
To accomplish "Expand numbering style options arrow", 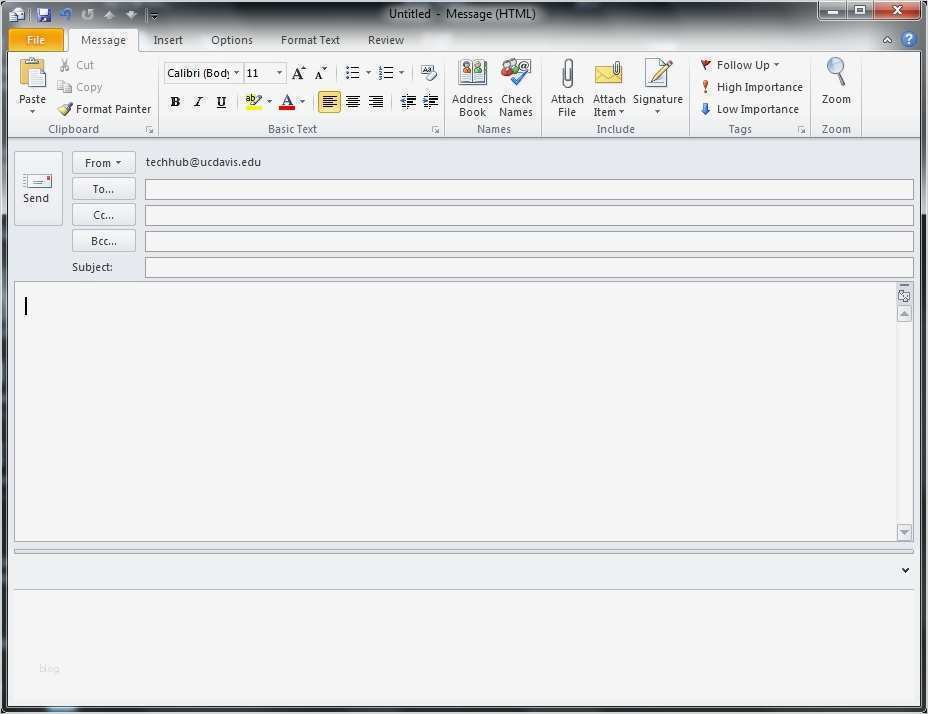I will tap(401, 73).
